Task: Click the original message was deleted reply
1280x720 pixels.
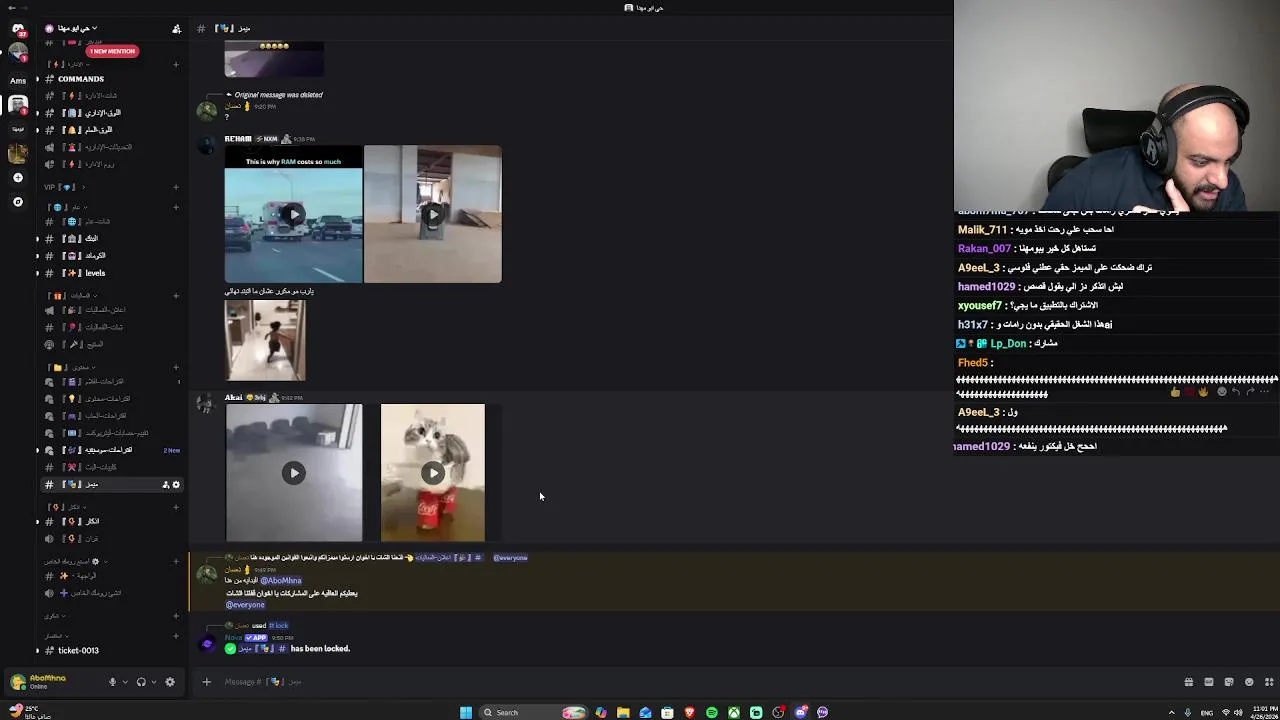Action: 277,95
